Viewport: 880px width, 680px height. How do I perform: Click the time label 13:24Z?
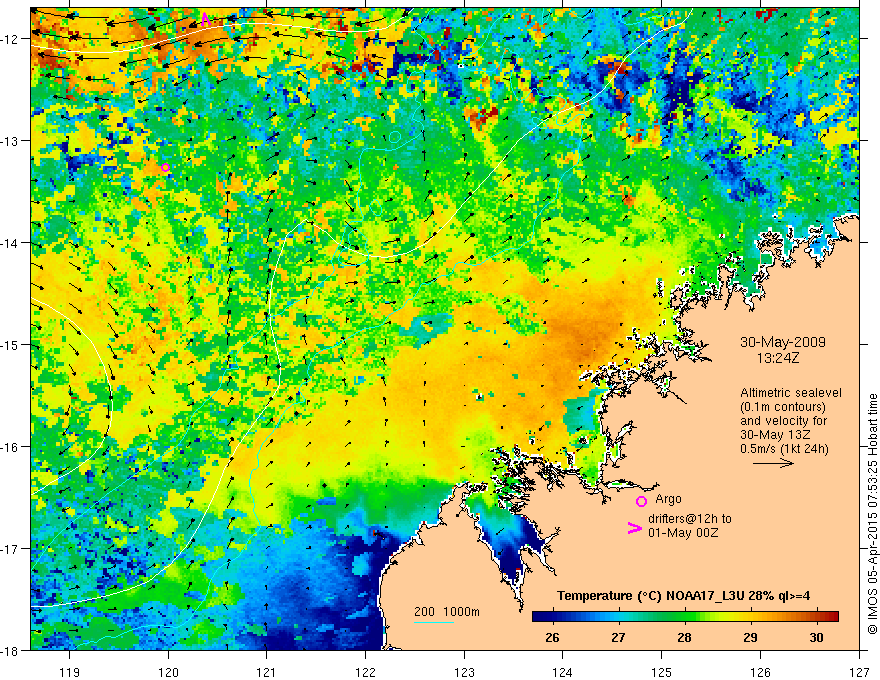pyautogui.click(x=777, y=357)
